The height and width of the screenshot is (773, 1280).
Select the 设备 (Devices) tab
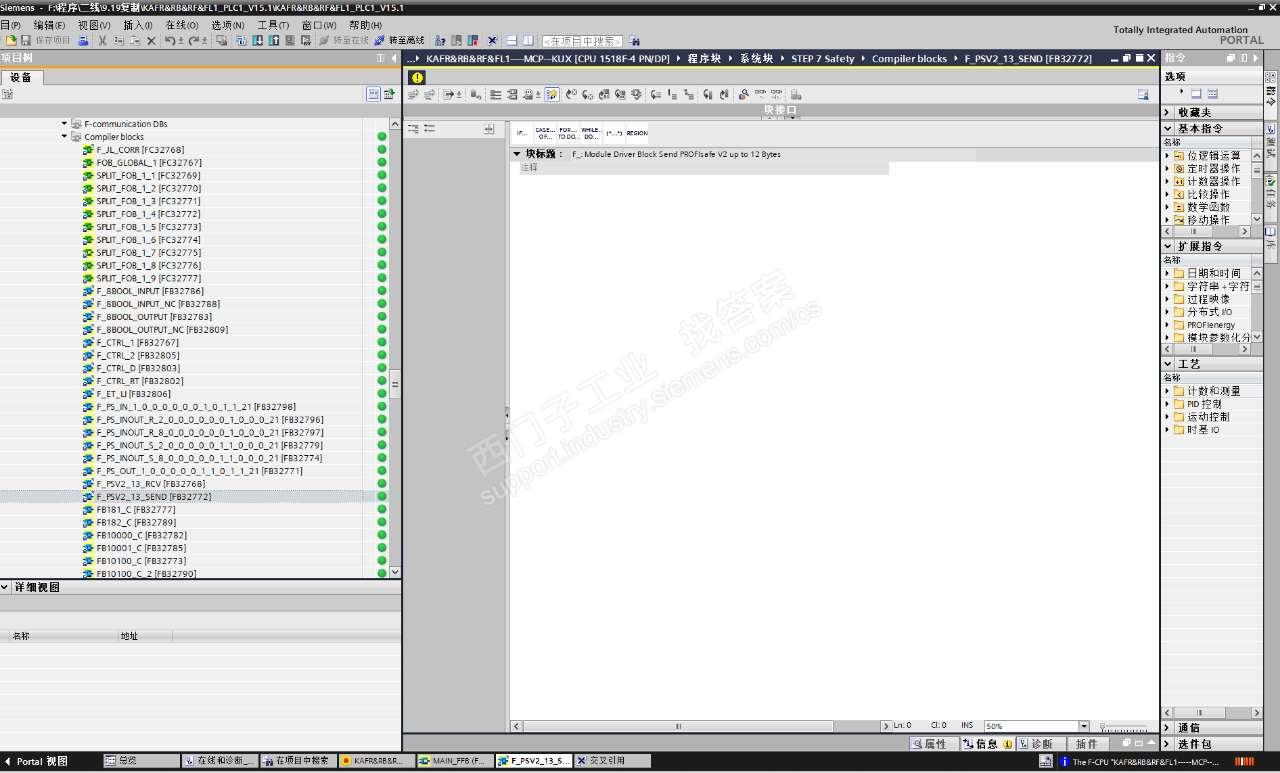coord(21,77)
